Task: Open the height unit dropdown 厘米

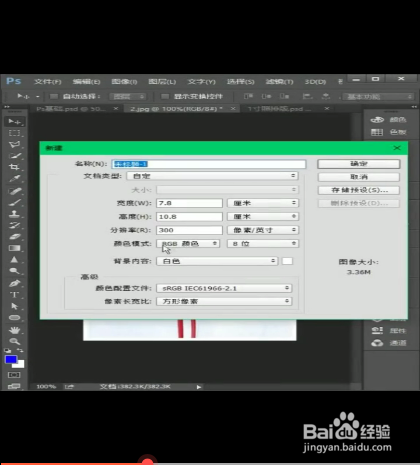Action: coord(263,217)
